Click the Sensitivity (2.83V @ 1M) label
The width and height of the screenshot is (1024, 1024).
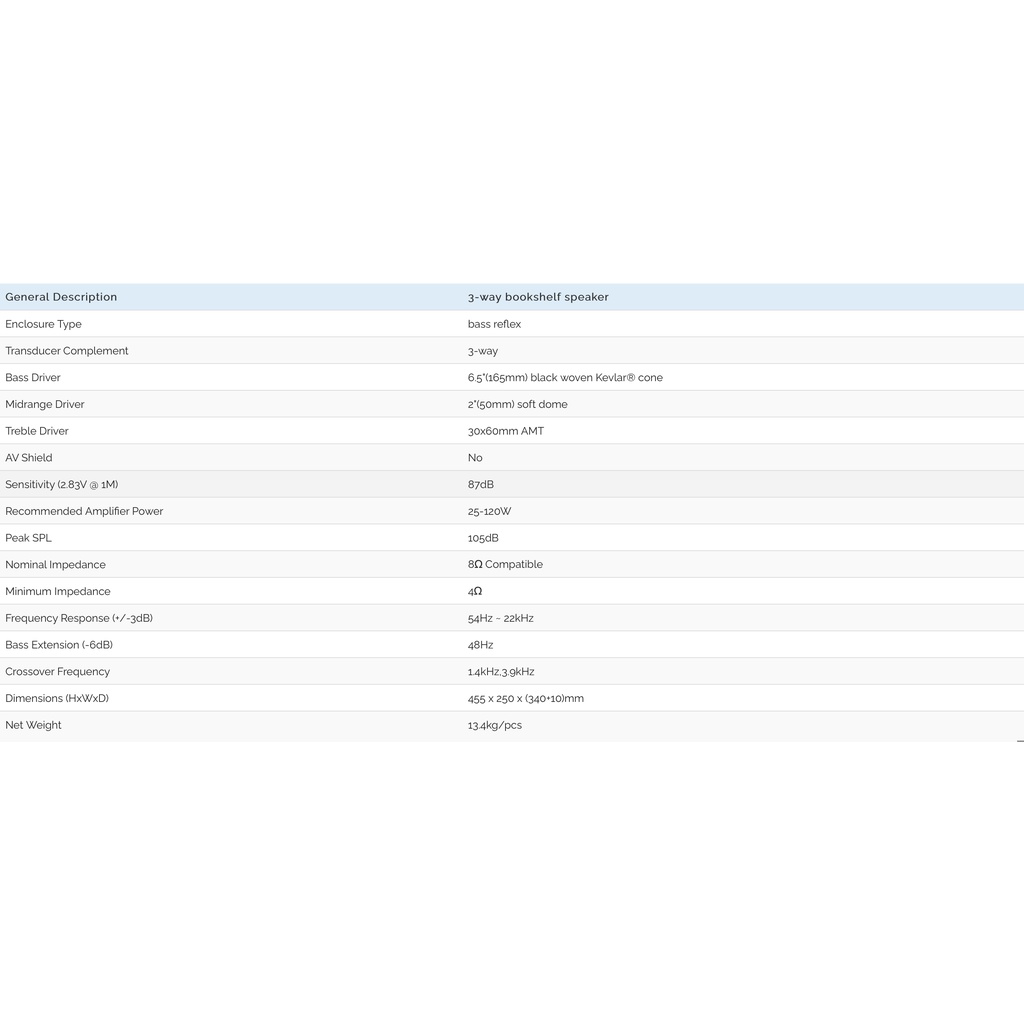62,485
